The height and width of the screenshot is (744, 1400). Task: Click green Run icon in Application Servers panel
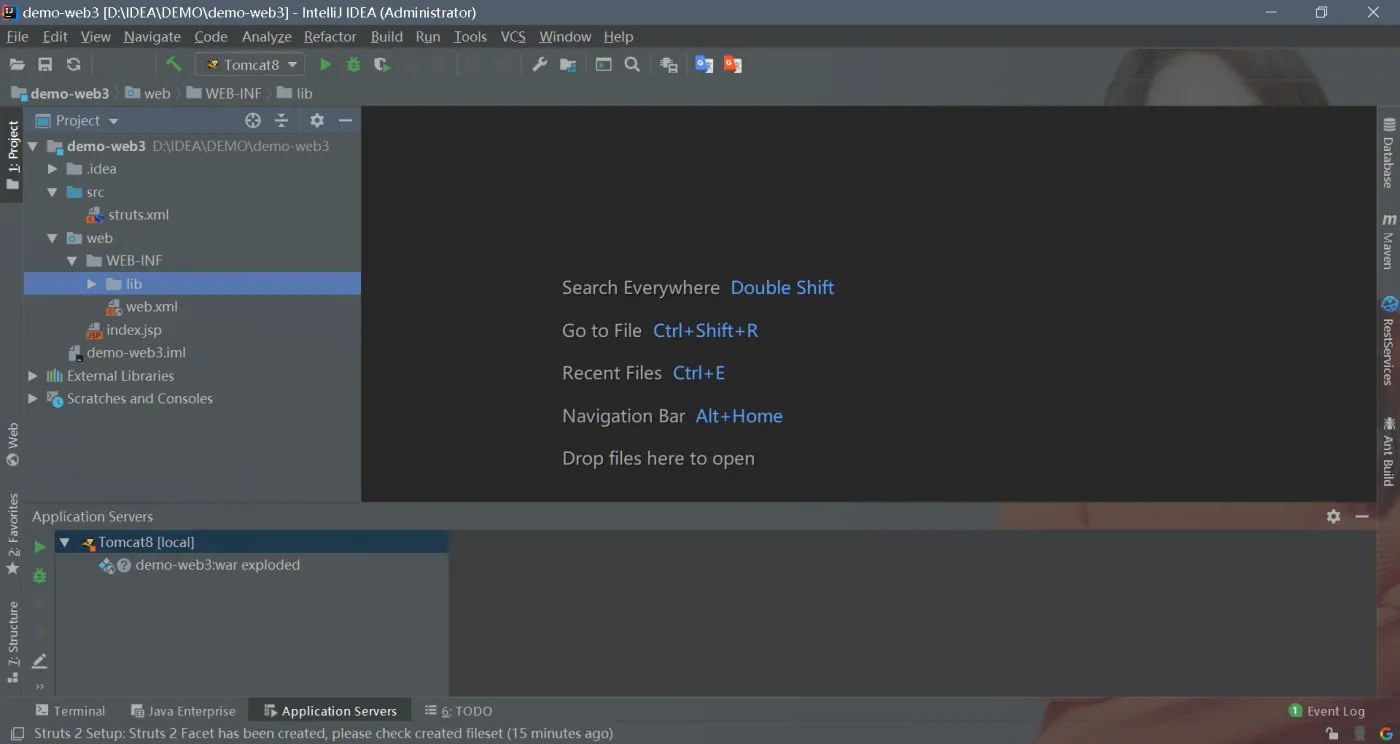[39, 547]
